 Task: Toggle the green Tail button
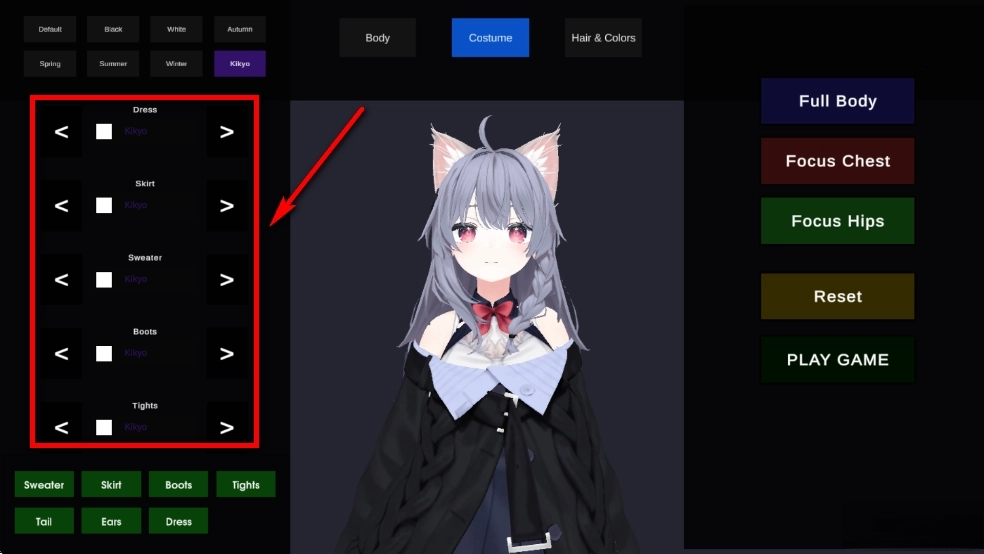pos(44,521)
